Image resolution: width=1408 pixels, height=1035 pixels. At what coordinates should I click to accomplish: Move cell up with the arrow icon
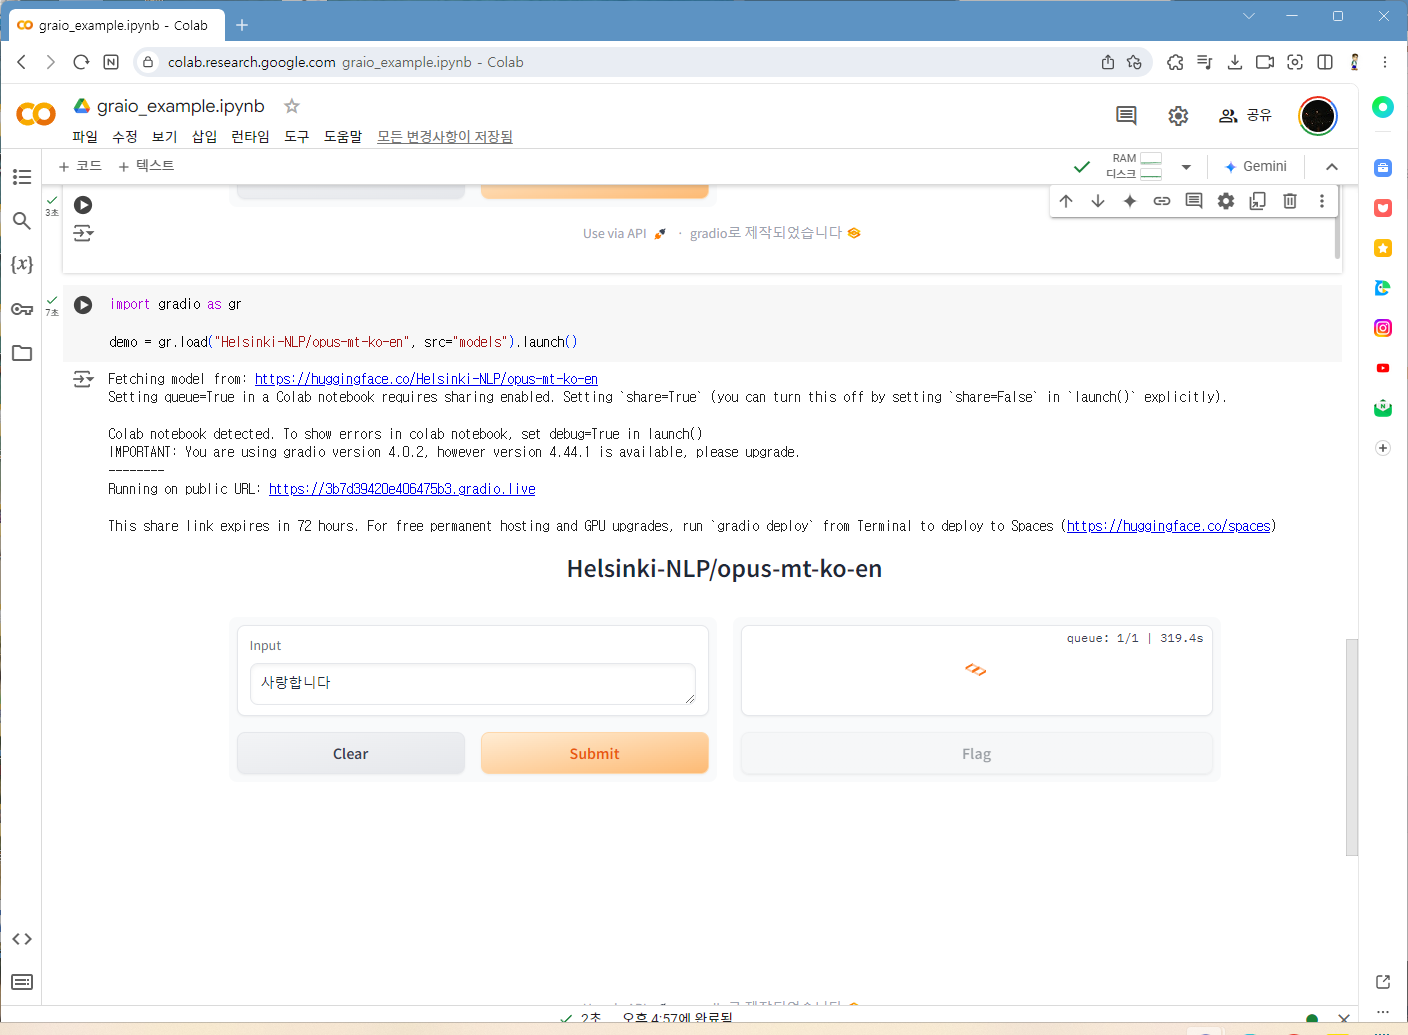tap(1066, 201)
